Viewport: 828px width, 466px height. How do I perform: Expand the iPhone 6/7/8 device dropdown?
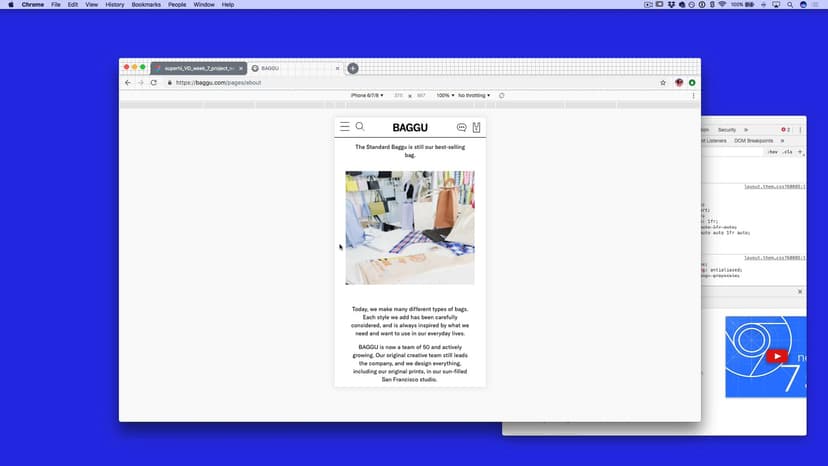pyautogui.click(x=367, y=96)
